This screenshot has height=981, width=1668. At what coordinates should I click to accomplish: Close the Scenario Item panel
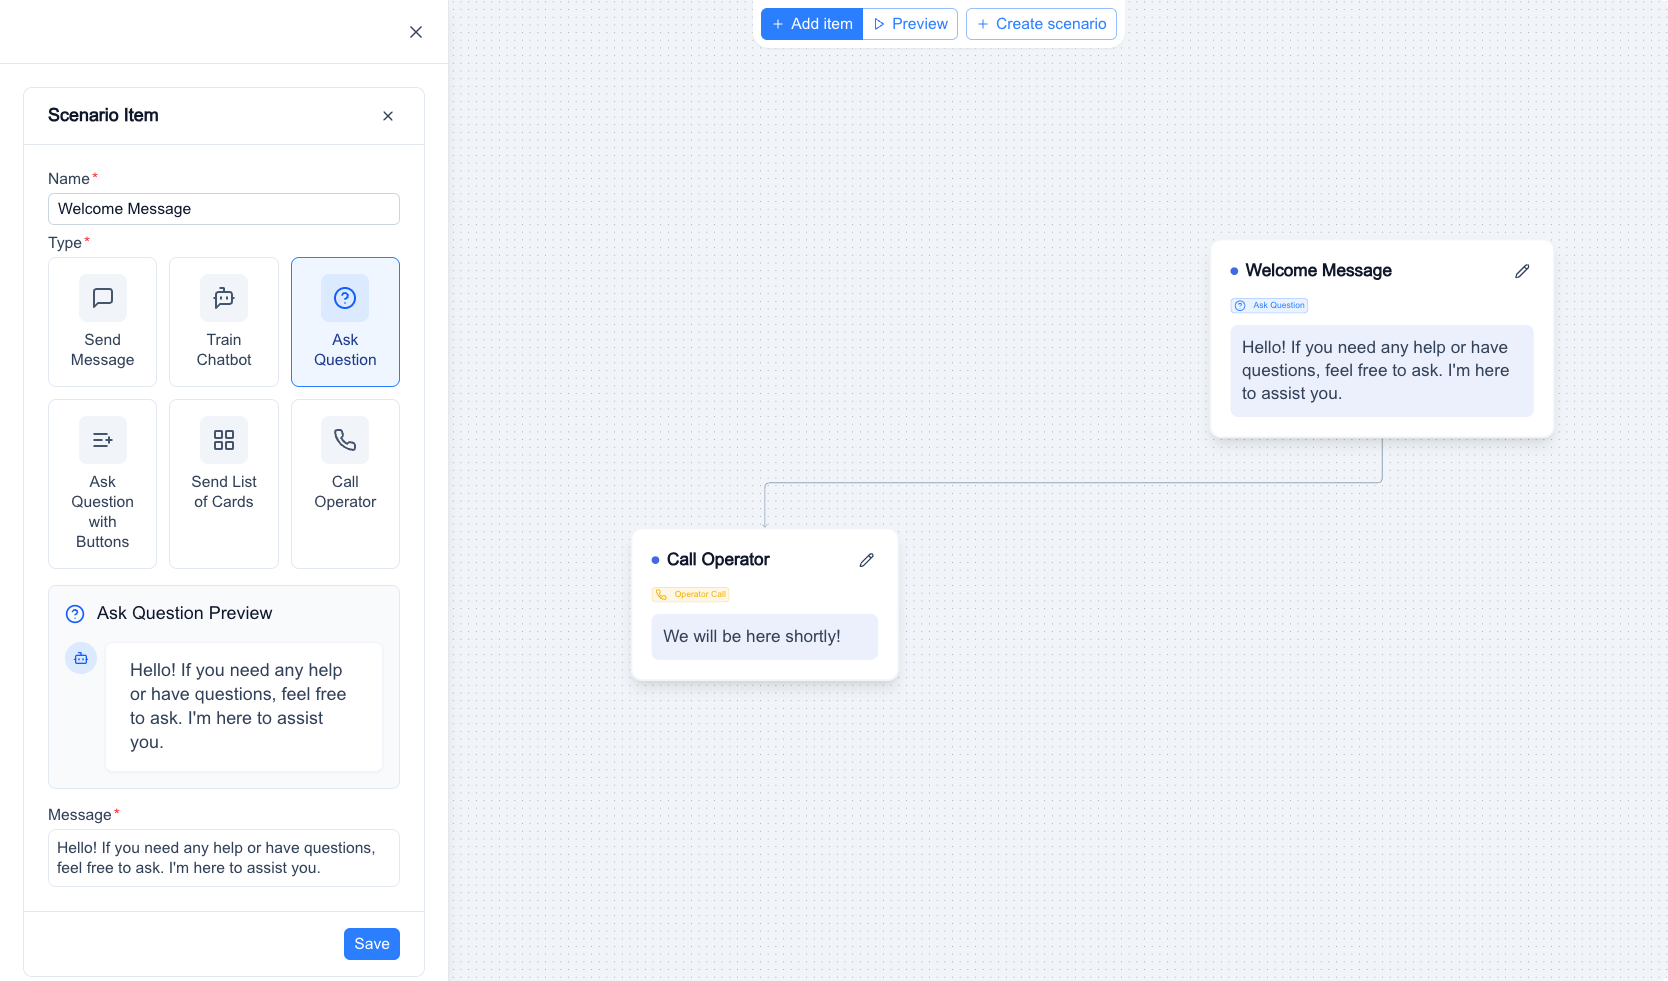(388, 116)
